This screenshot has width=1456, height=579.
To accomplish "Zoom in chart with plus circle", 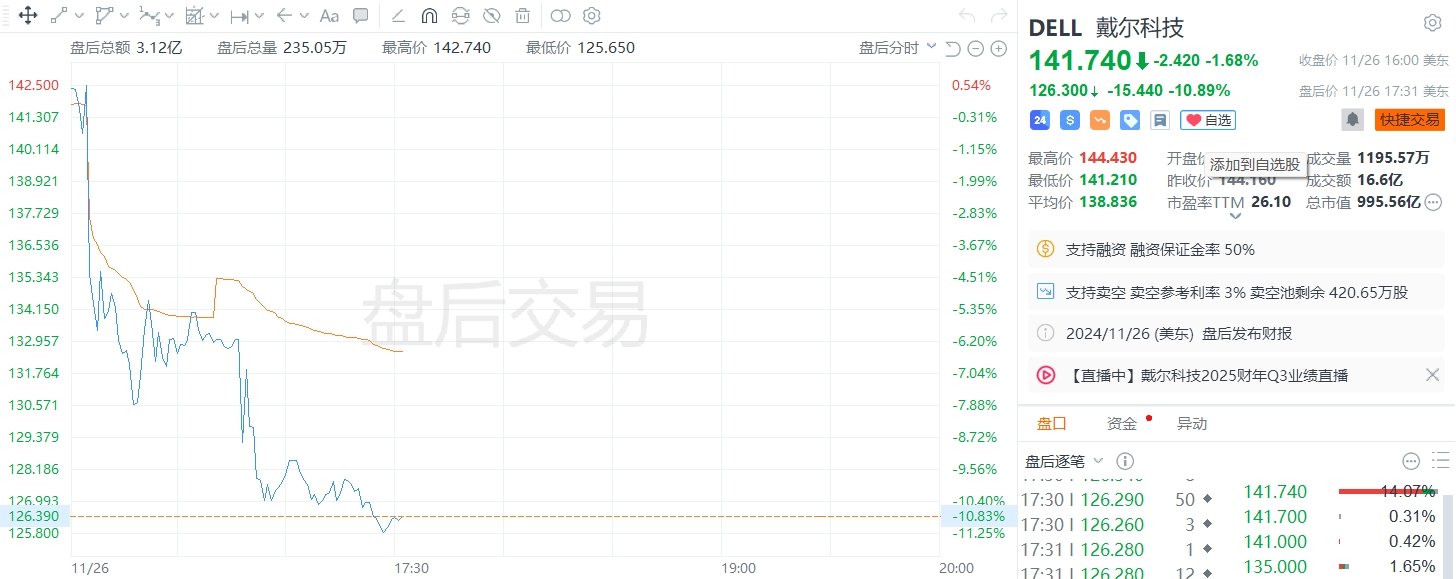I will 998,48.
